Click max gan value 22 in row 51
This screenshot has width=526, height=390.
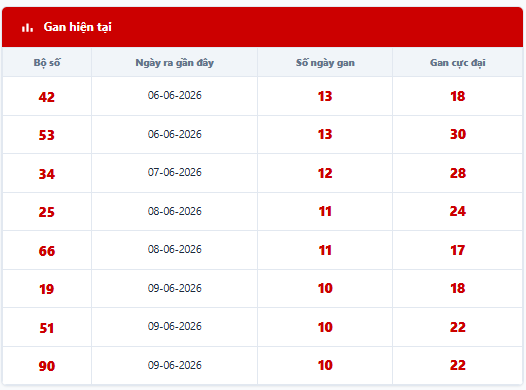[x=458, y=327]
